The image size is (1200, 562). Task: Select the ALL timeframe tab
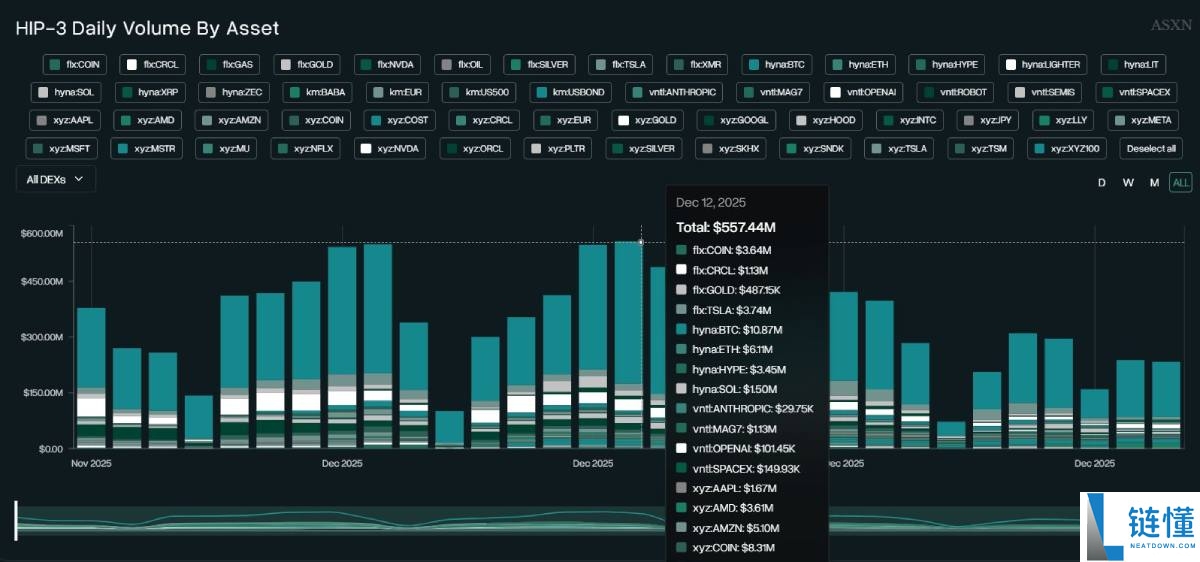coord(1181,182)
